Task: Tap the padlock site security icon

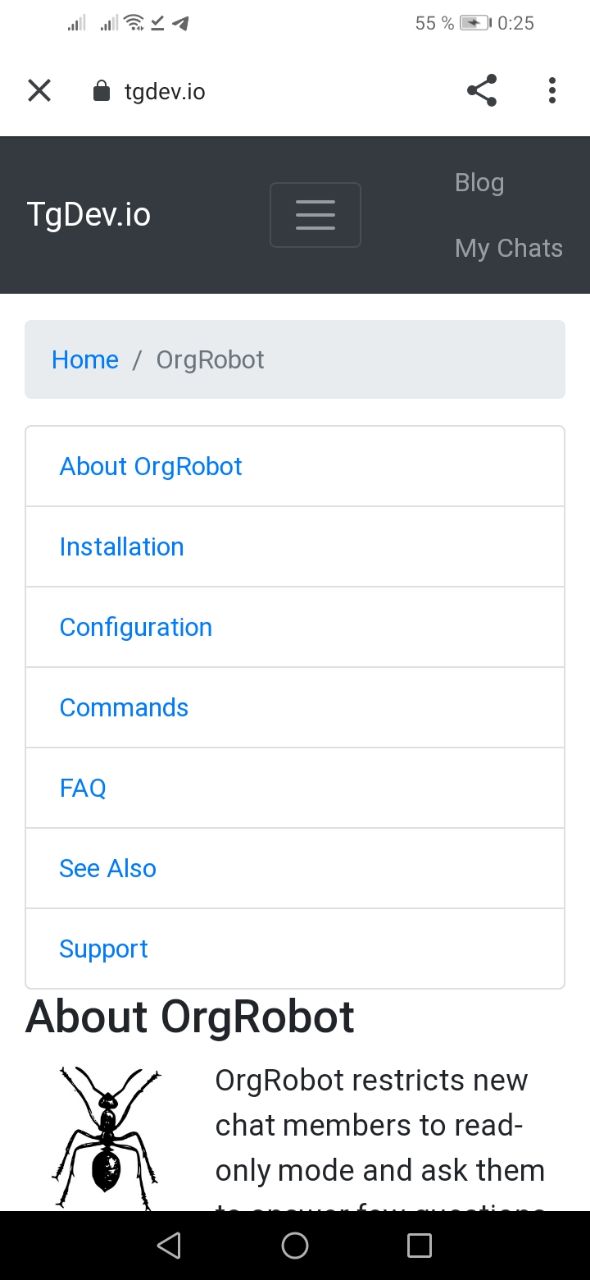Action: click(x=100, y=91)
